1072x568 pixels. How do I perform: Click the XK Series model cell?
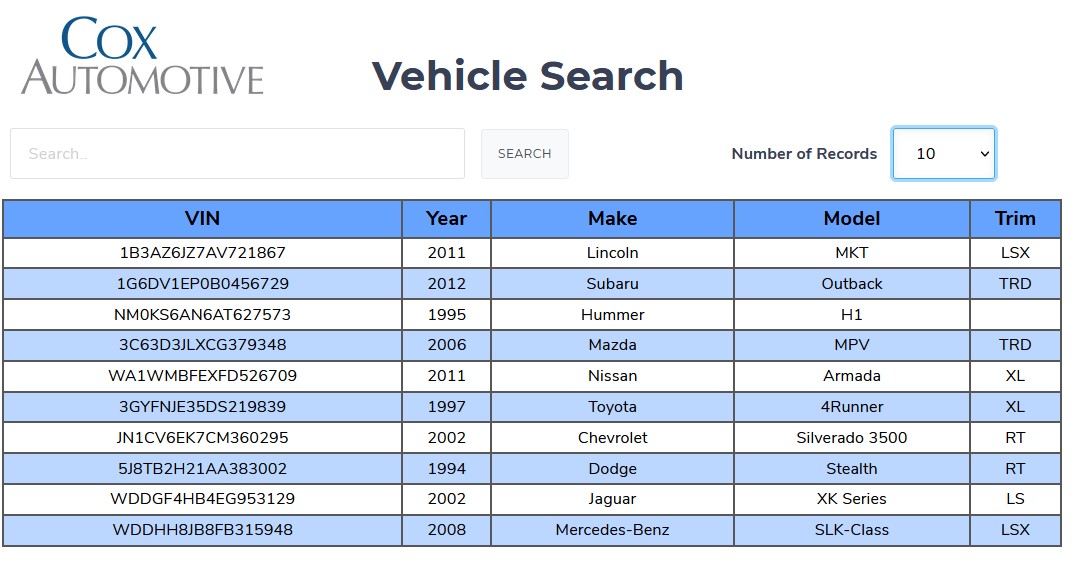[x=852, y=499]
